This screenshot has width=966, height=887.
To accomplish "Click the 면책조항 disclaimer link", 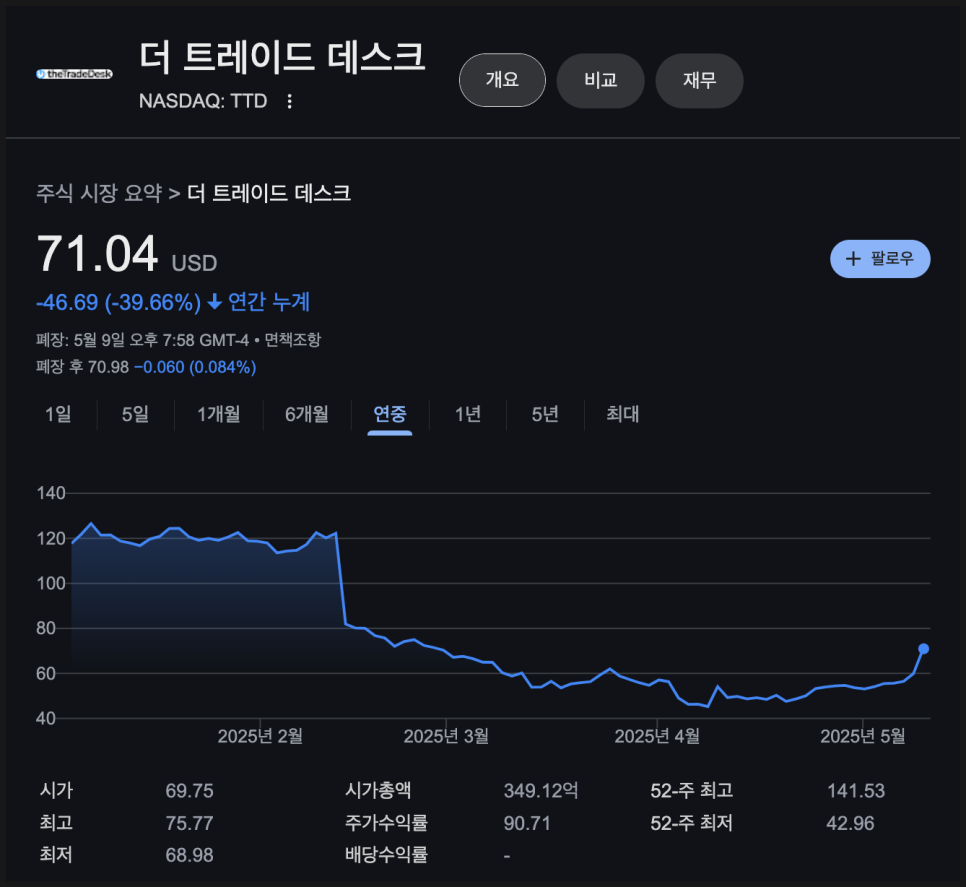I will 293,340.
